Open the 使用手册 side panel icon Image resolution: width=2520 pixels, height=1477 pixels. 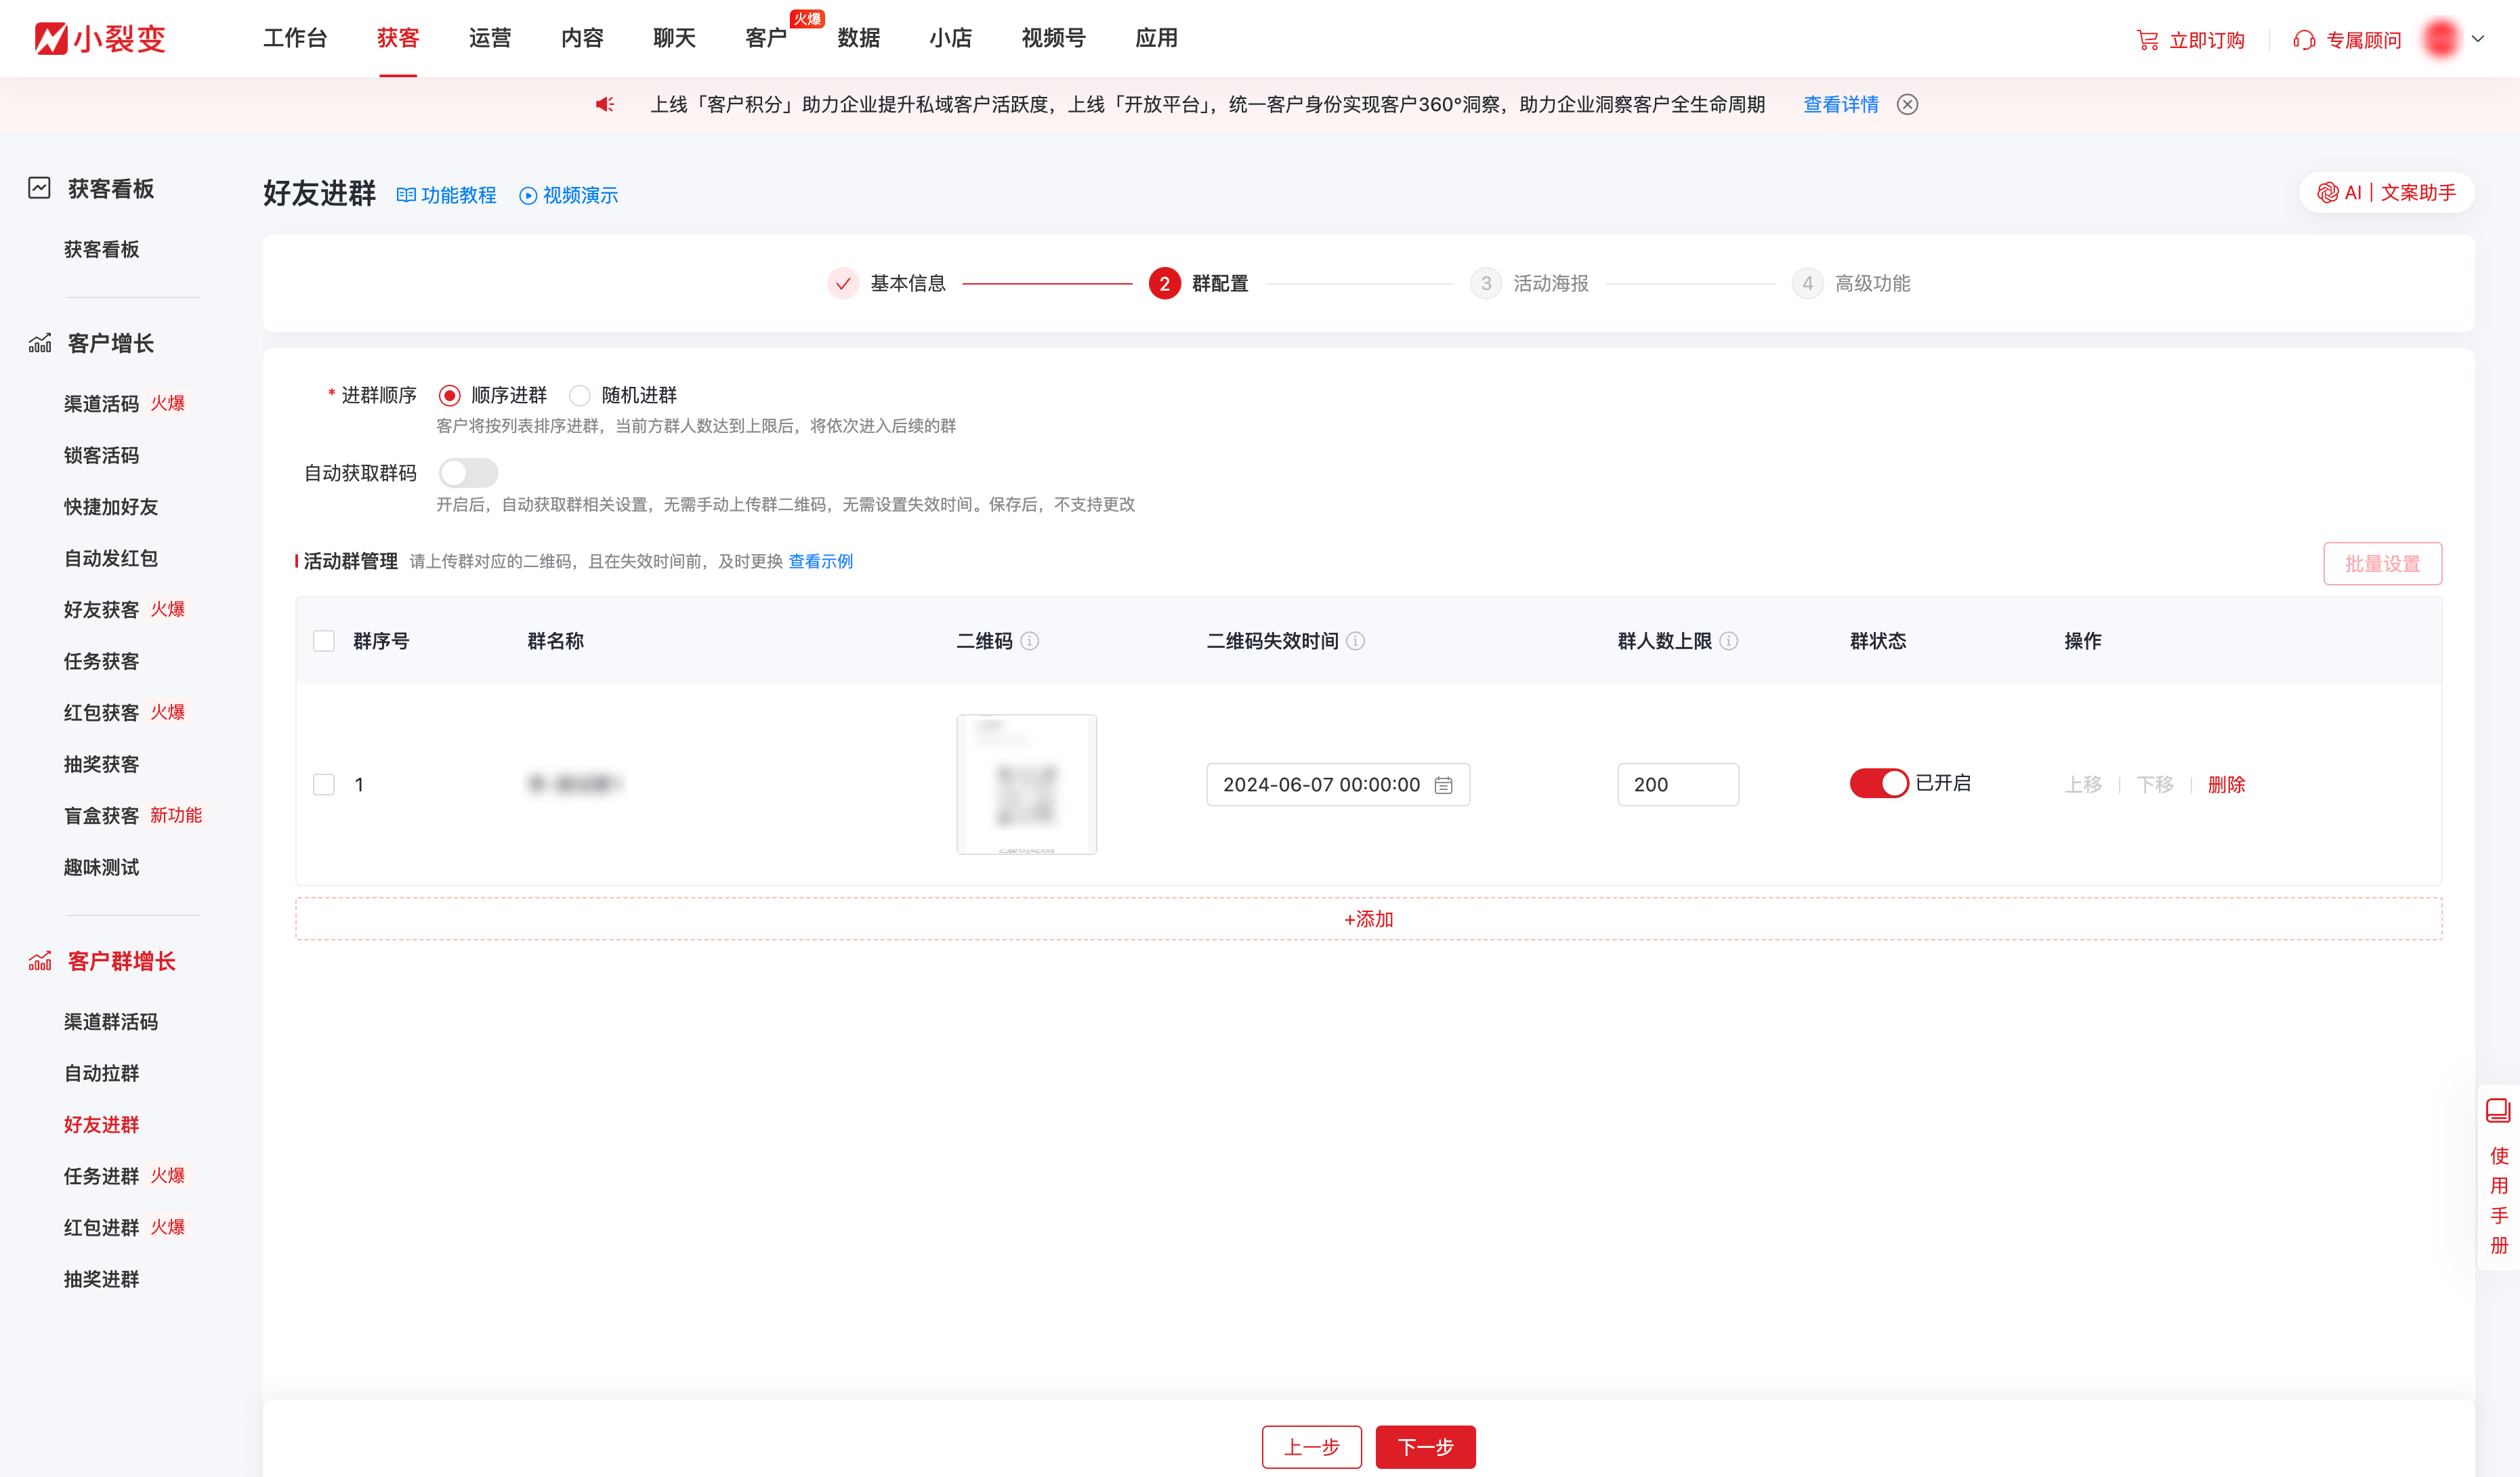[2498, 1111]
